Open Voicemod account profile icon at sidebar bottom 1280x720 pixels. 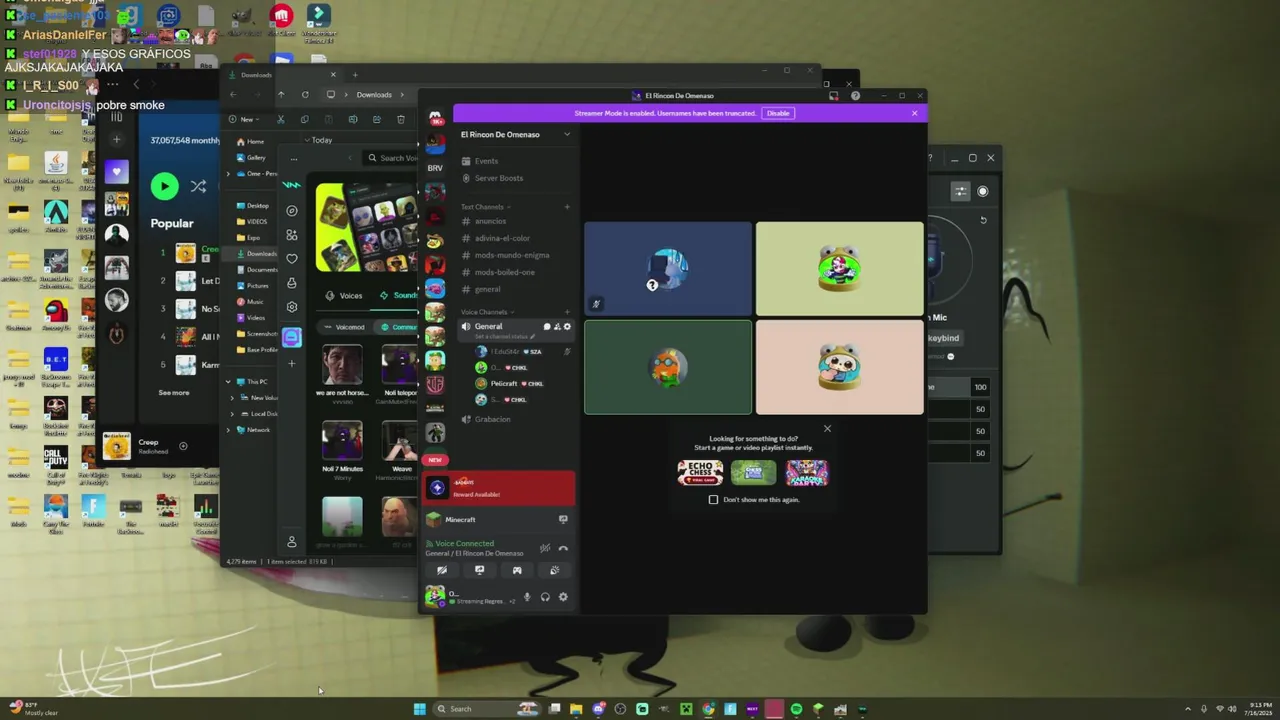[x=292, y=542]
